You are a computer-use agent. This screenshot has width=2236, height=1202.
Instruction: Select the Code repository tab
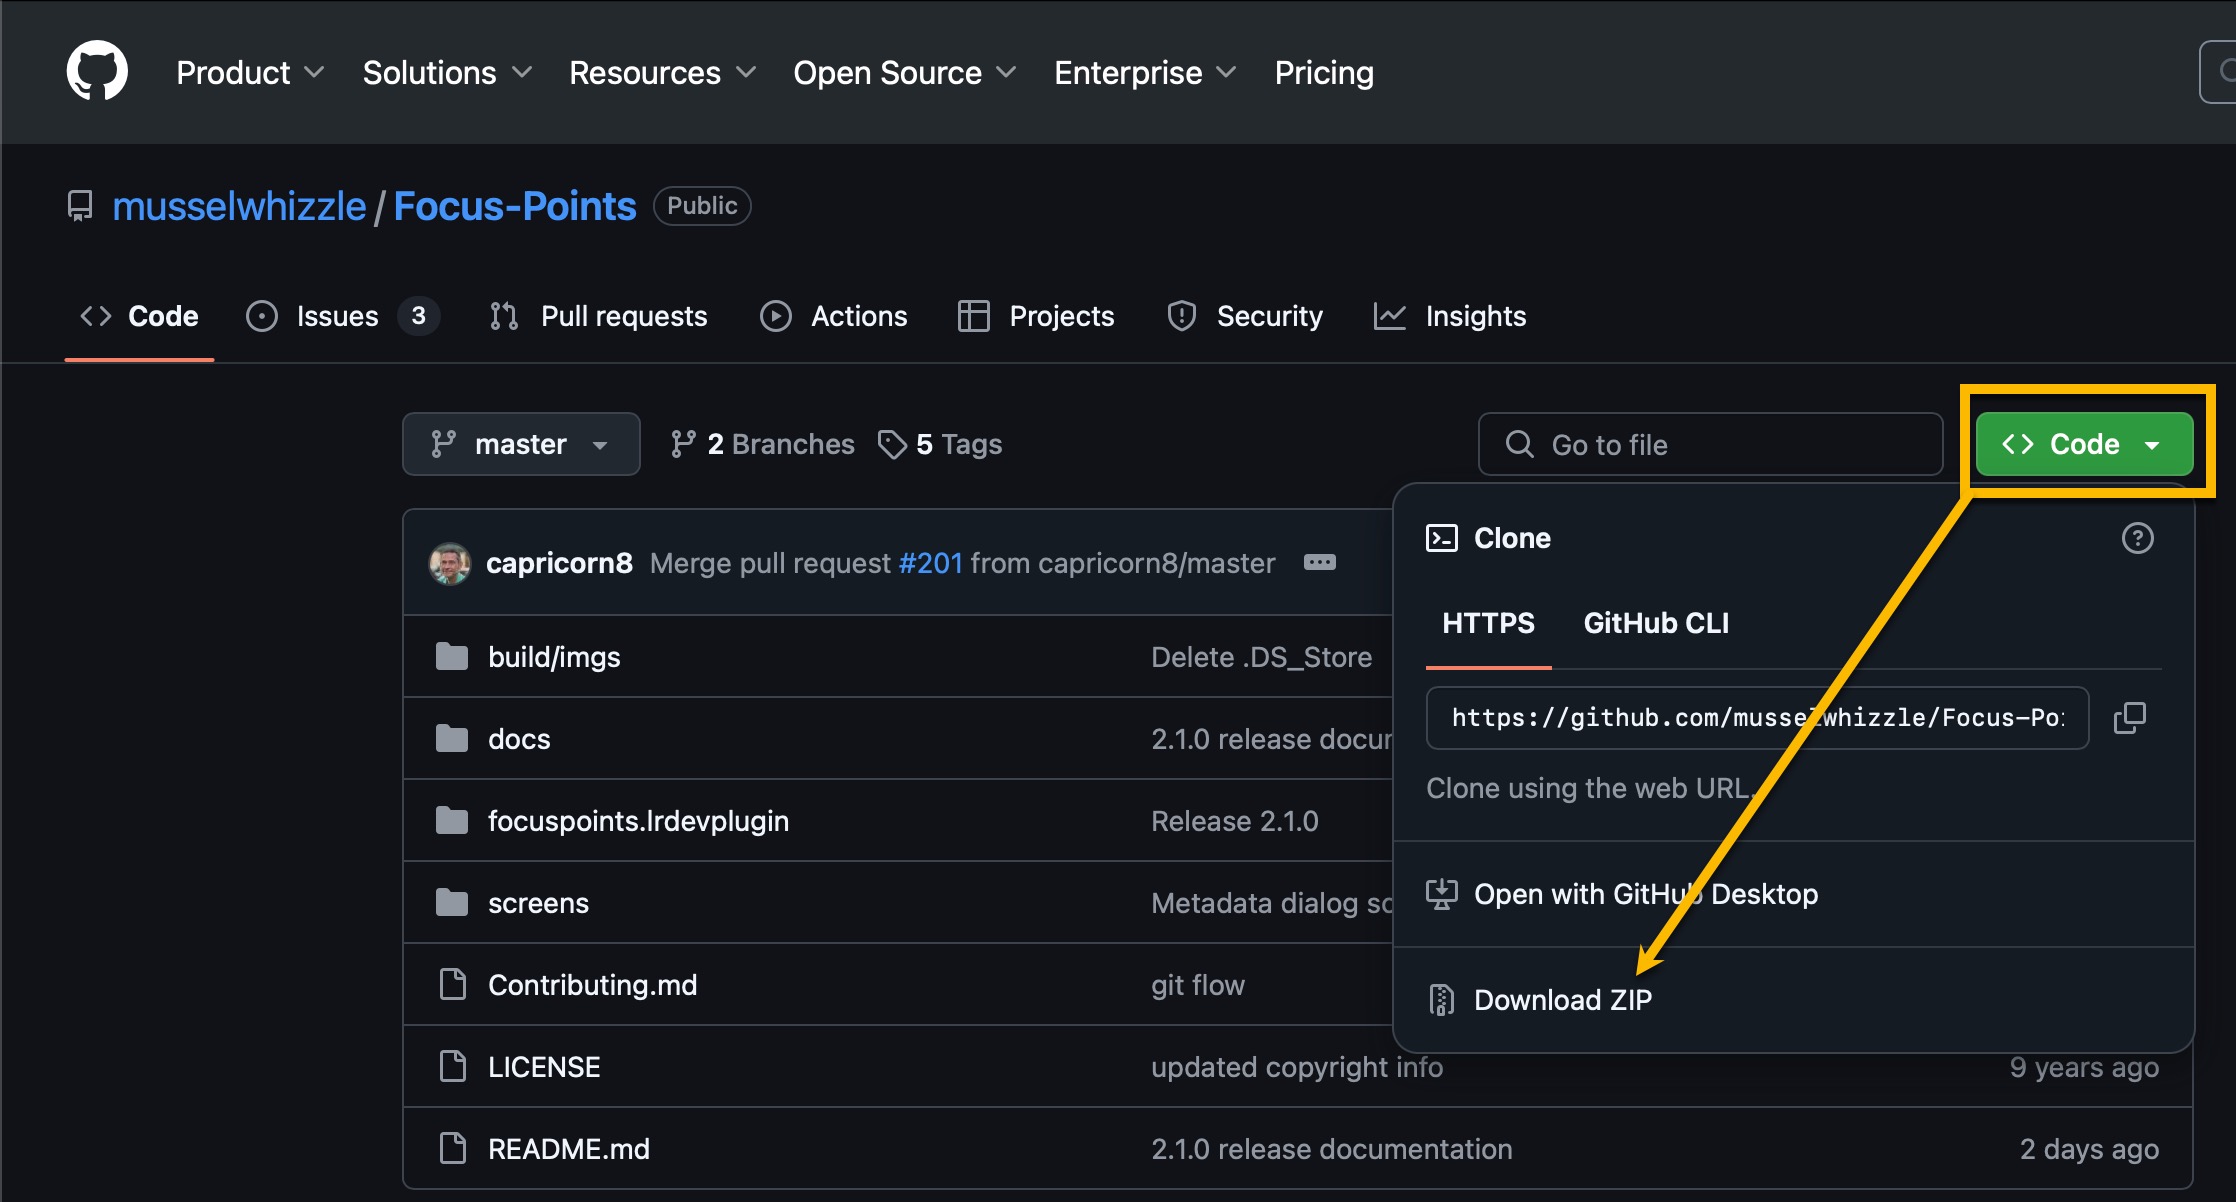[139, 316]
